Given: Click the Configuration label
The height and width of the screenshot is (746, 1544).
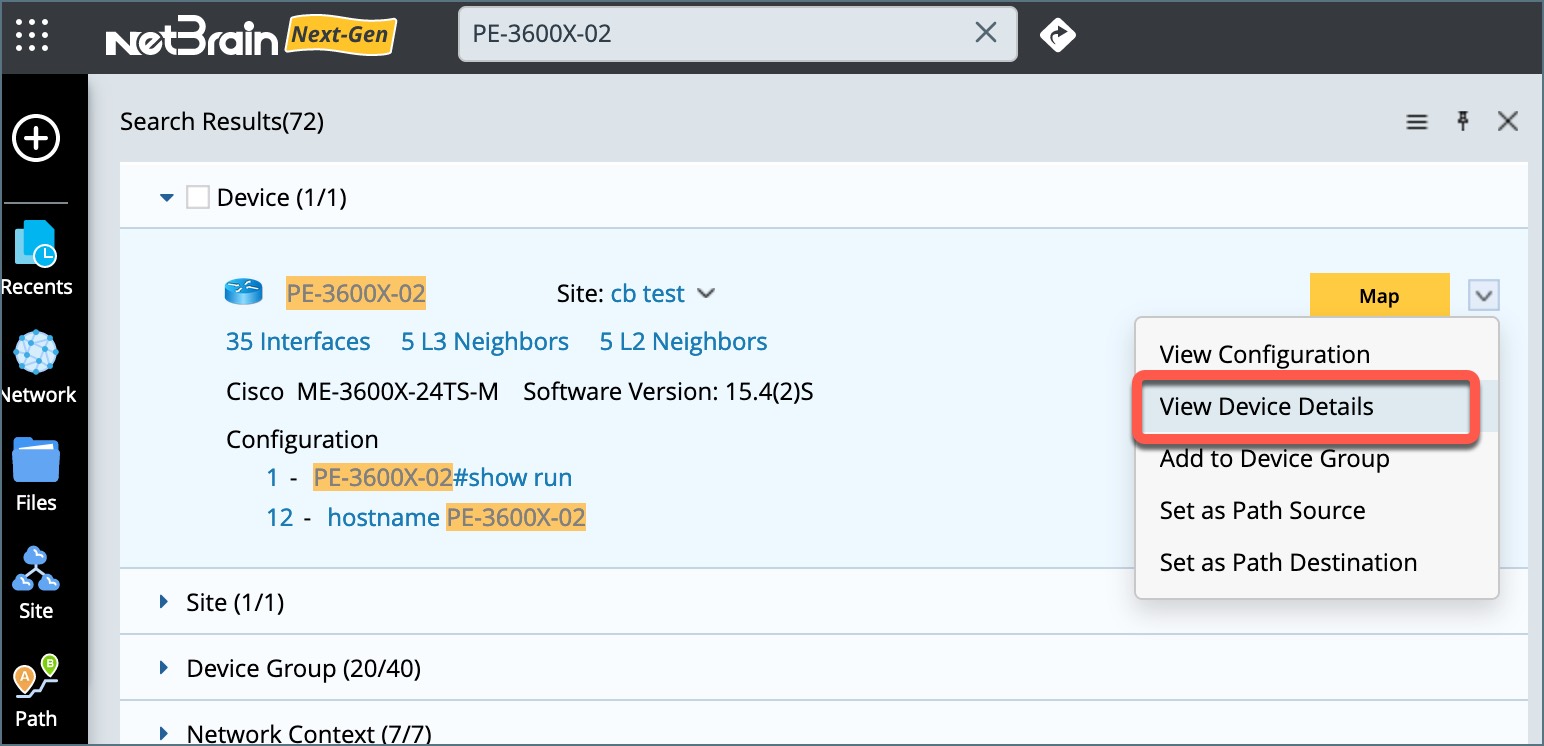Looking at the screenshot, I should point(302,440).
